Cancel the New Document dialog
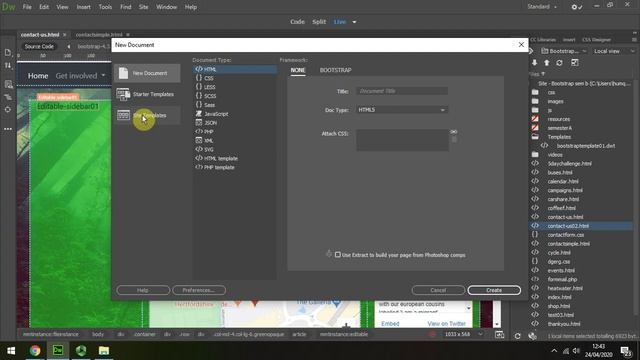 (x=438, y=290)
